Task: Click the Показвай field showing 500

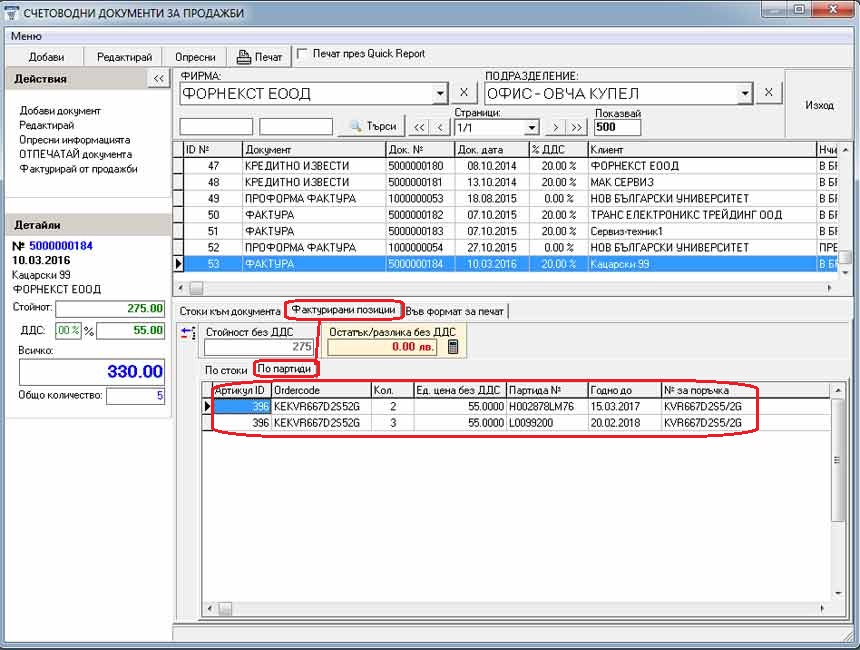Action: [617, 127]
